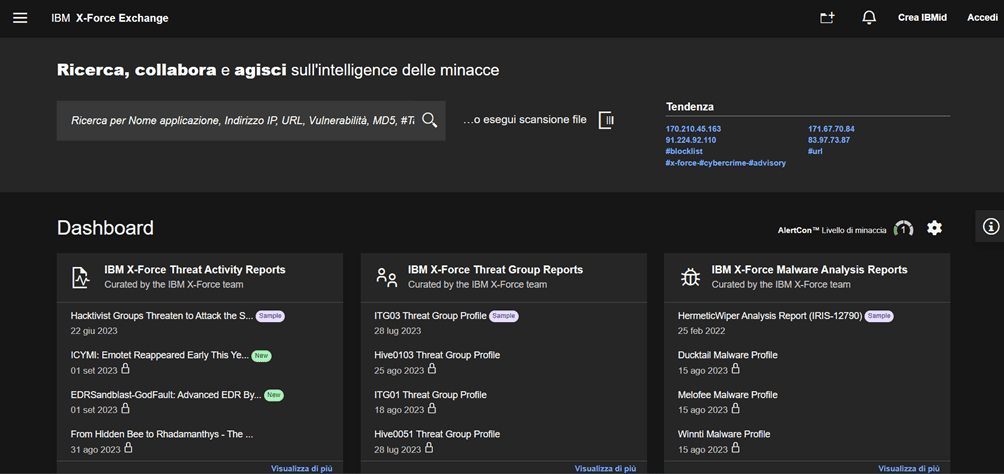Click the date 25 feb 2022
The height and width of the screenshot is (474, 1004).
(x=702, y=331)
